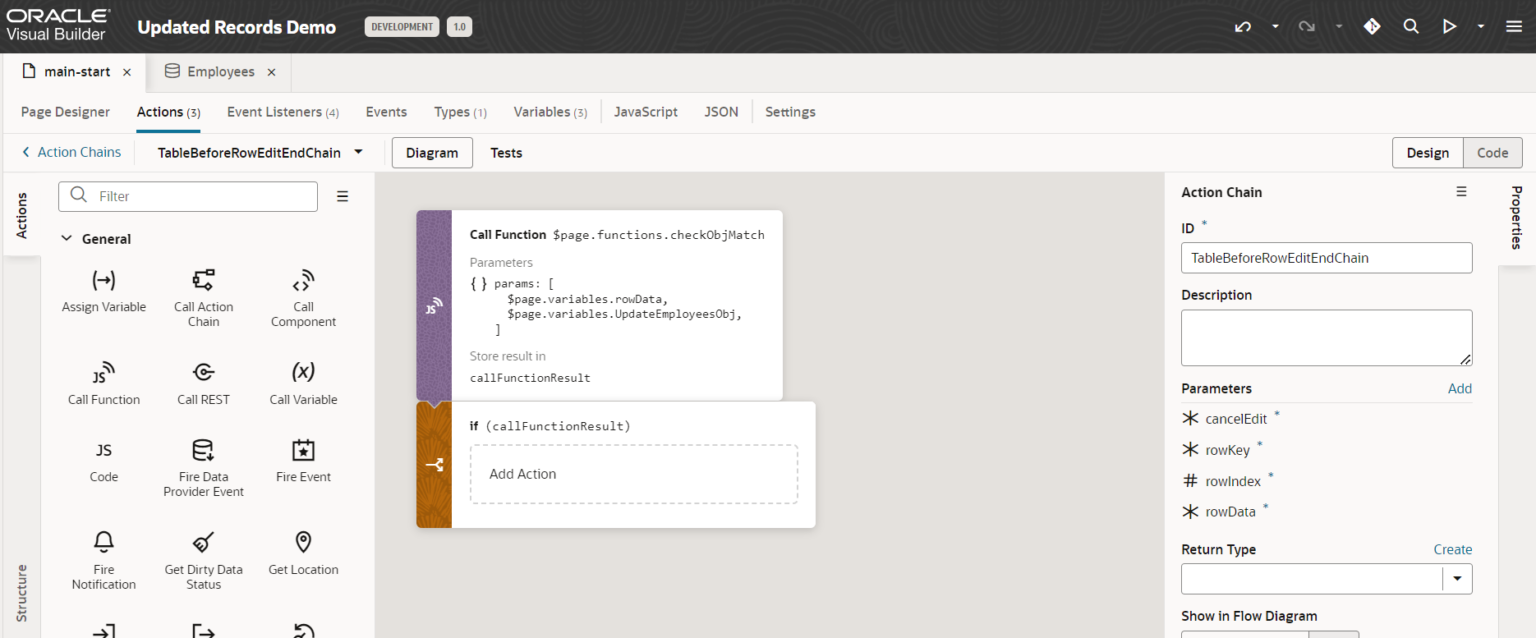
Task: Select the Assign Variable action icon
Action: coord(103,281)
